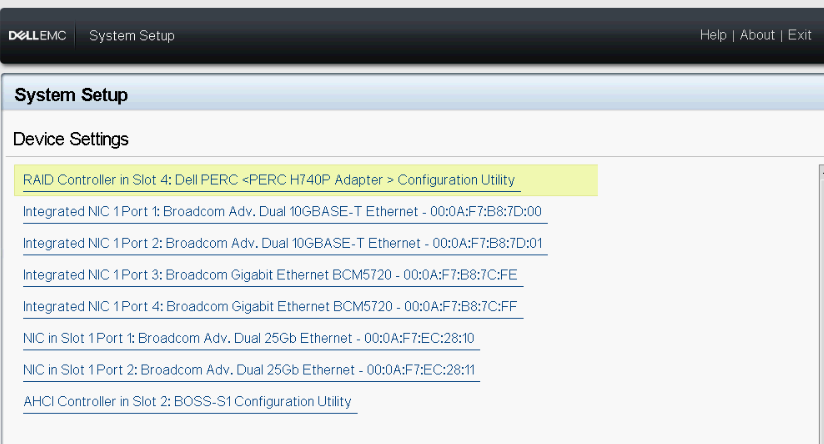Click the Device Settings section heading
The height and width of the screenshot is (444, 824).
[71, 139]
